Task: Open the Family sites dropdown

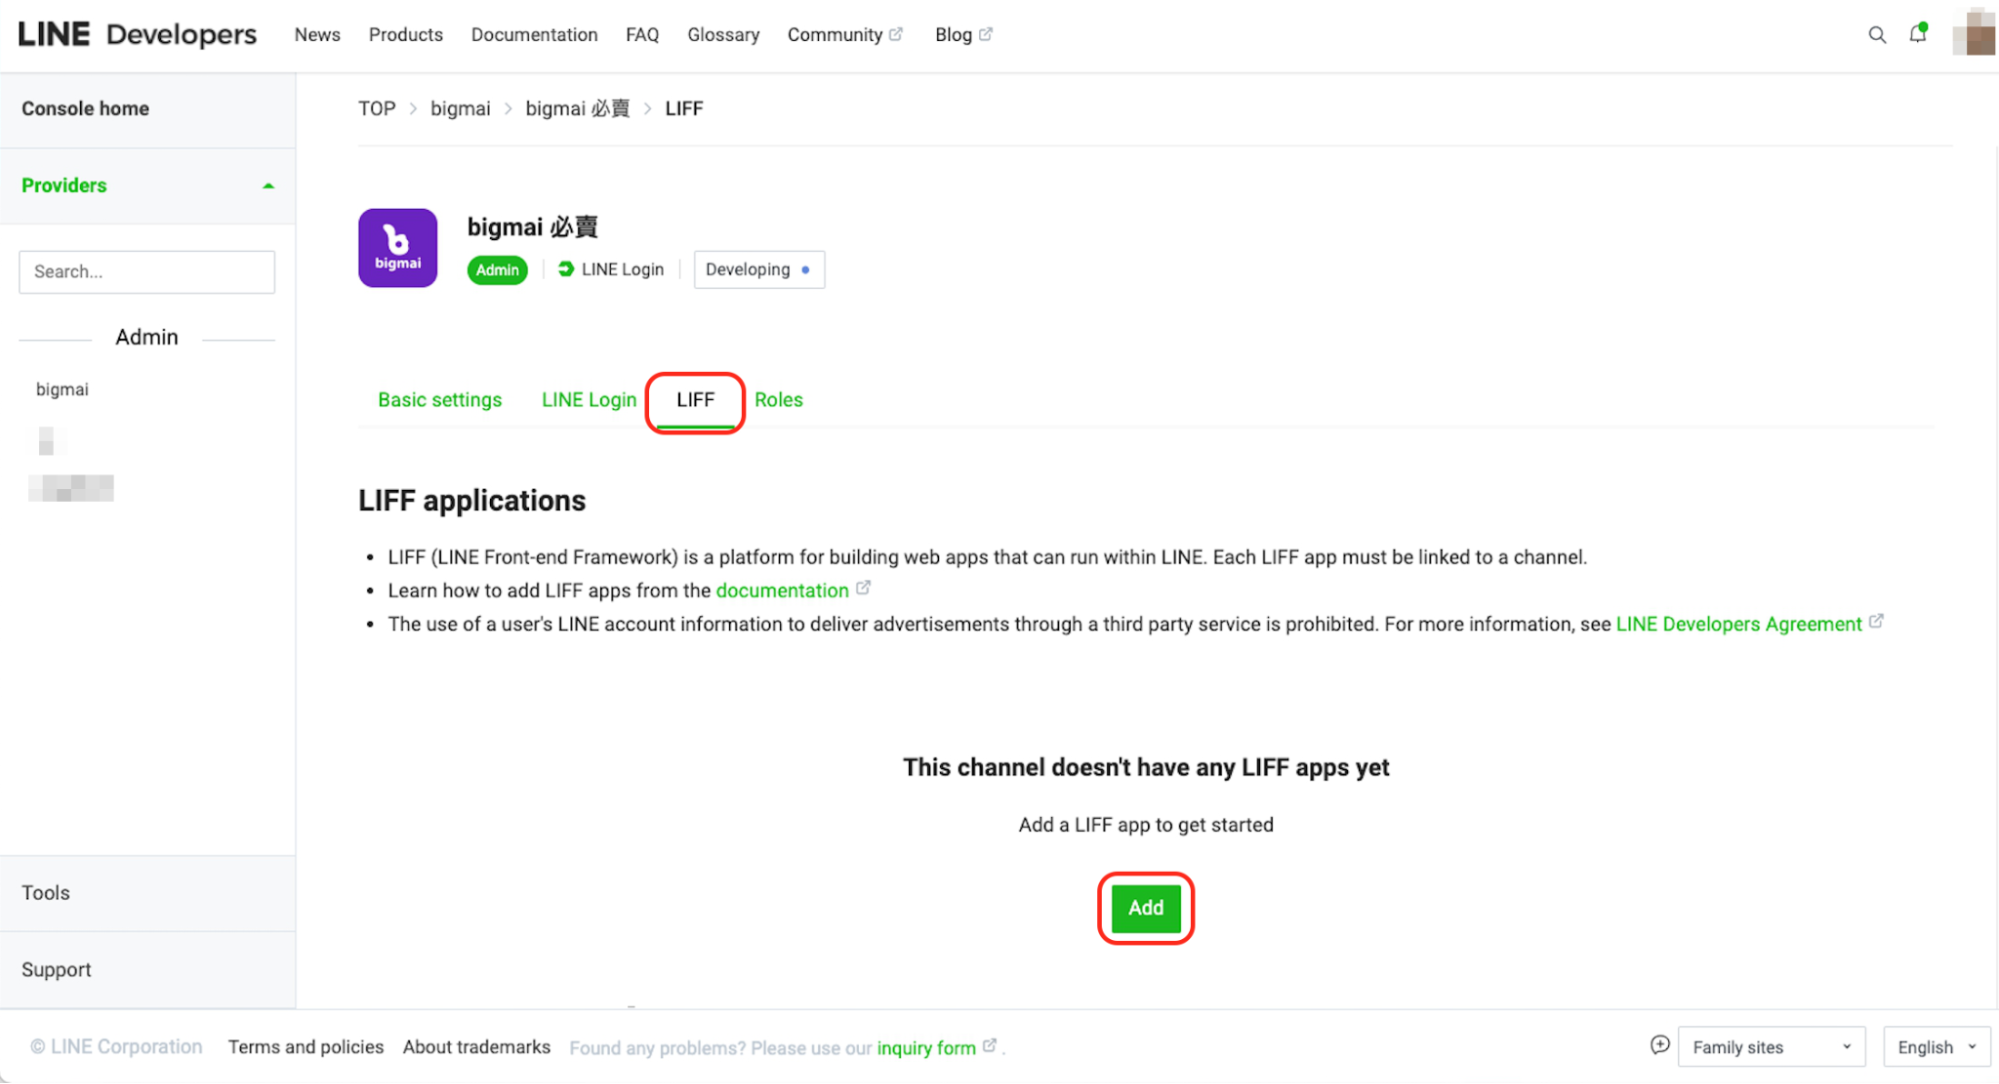Action: coord(1771,1047)
